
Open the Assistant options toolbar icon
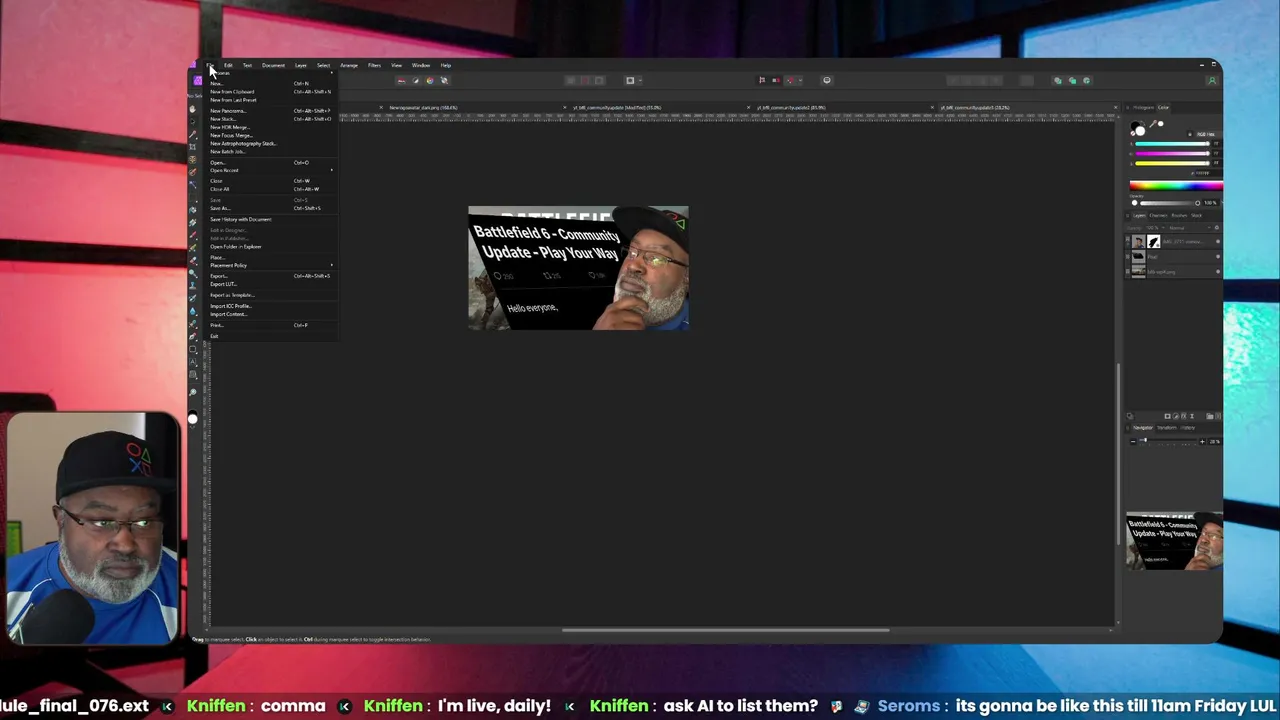[x=827, y=80]
